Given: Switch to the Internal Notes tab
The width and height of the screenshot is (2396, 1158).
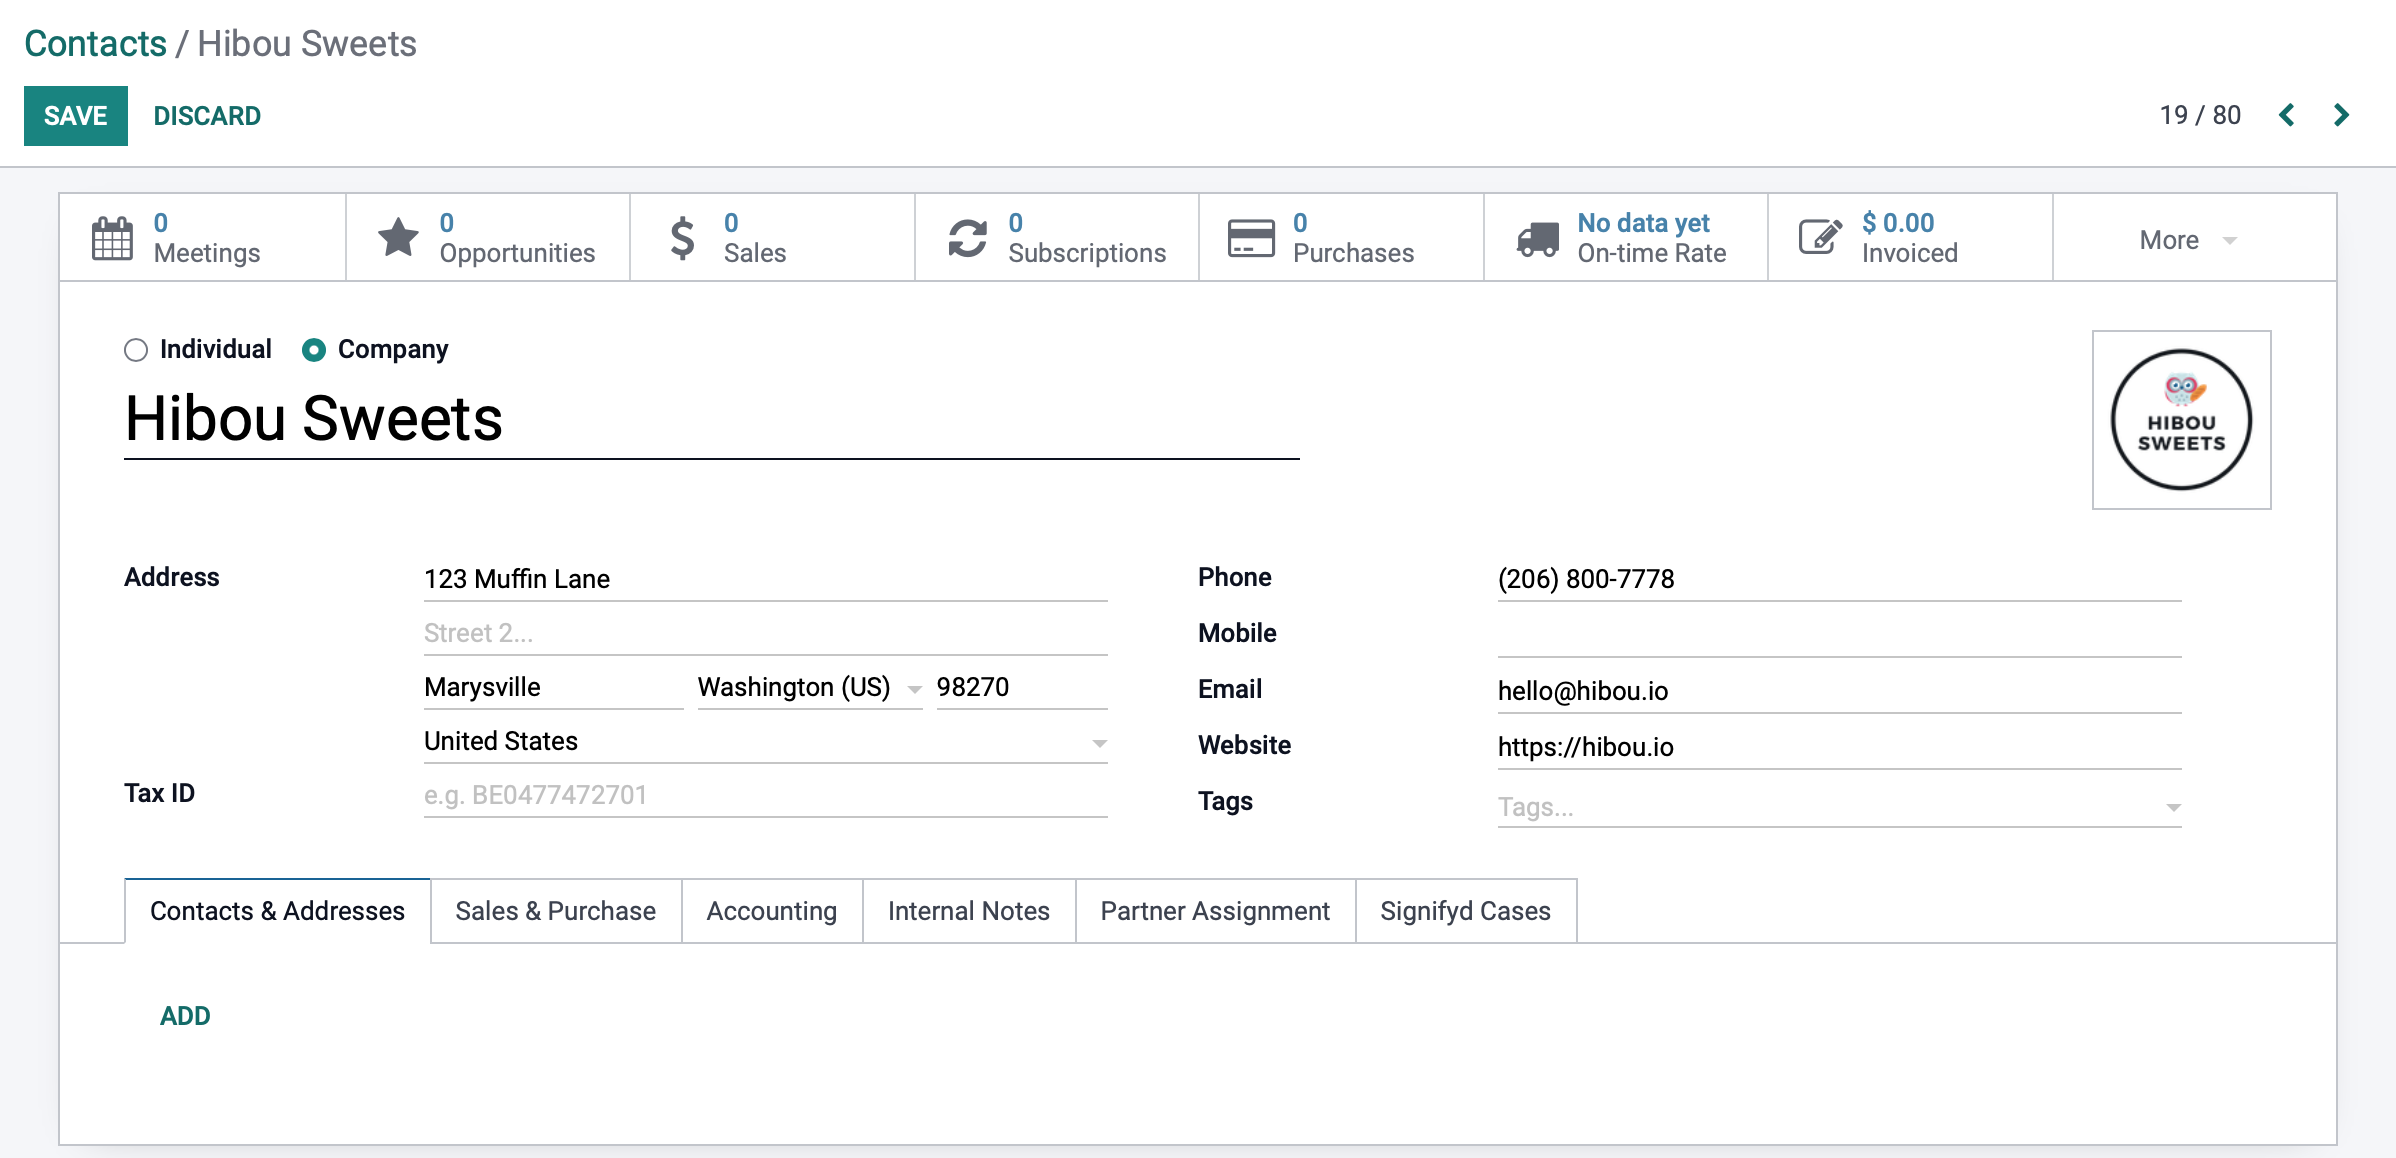Looking at the screenshot, I should (969, 911).
